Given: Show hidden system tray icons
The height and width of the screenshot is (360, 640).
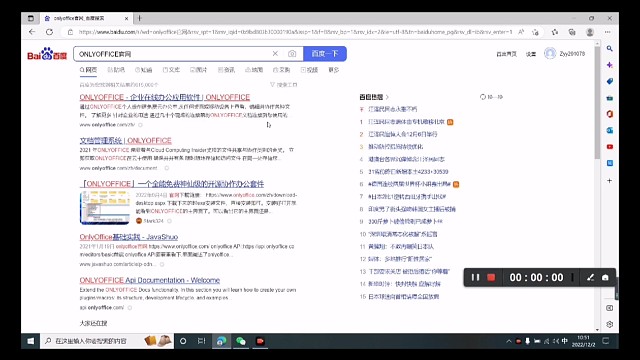Looking at the screenshot, I should click(x=509, y=341).
